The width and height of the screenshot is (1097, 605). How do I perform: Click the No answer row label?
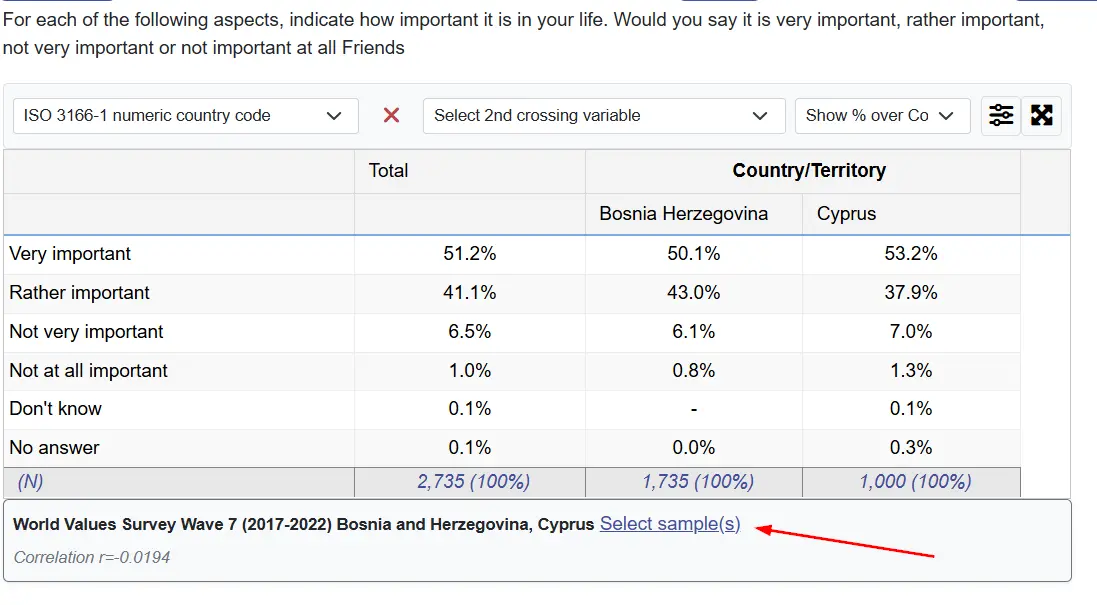point(54,448)
